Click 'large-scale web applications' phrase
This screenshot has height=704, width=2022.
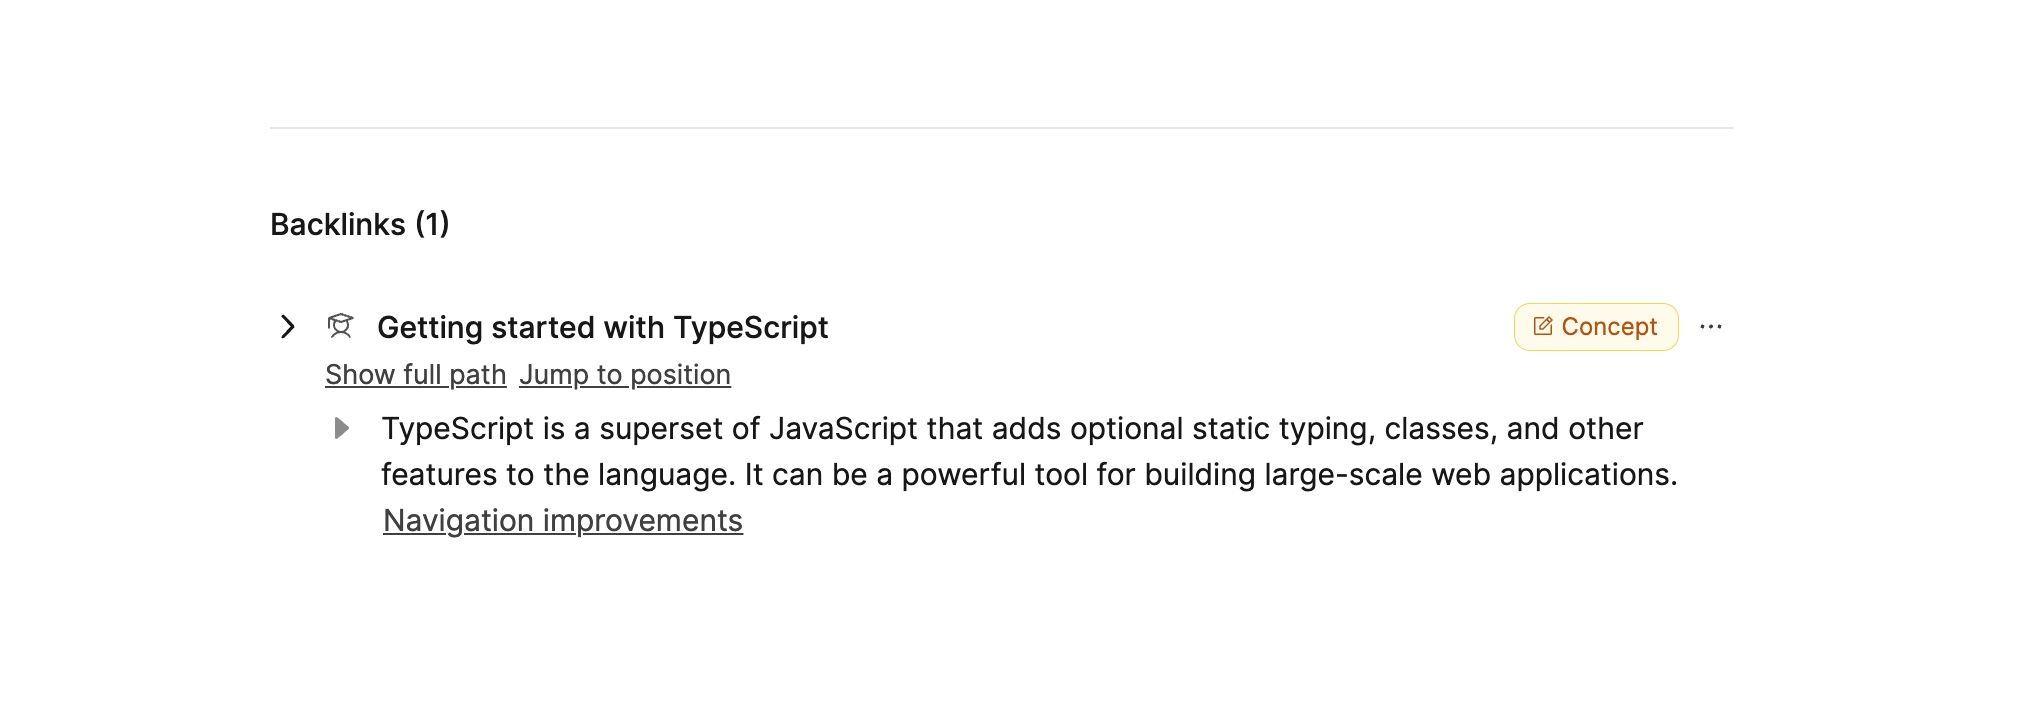coord(1470,475)
